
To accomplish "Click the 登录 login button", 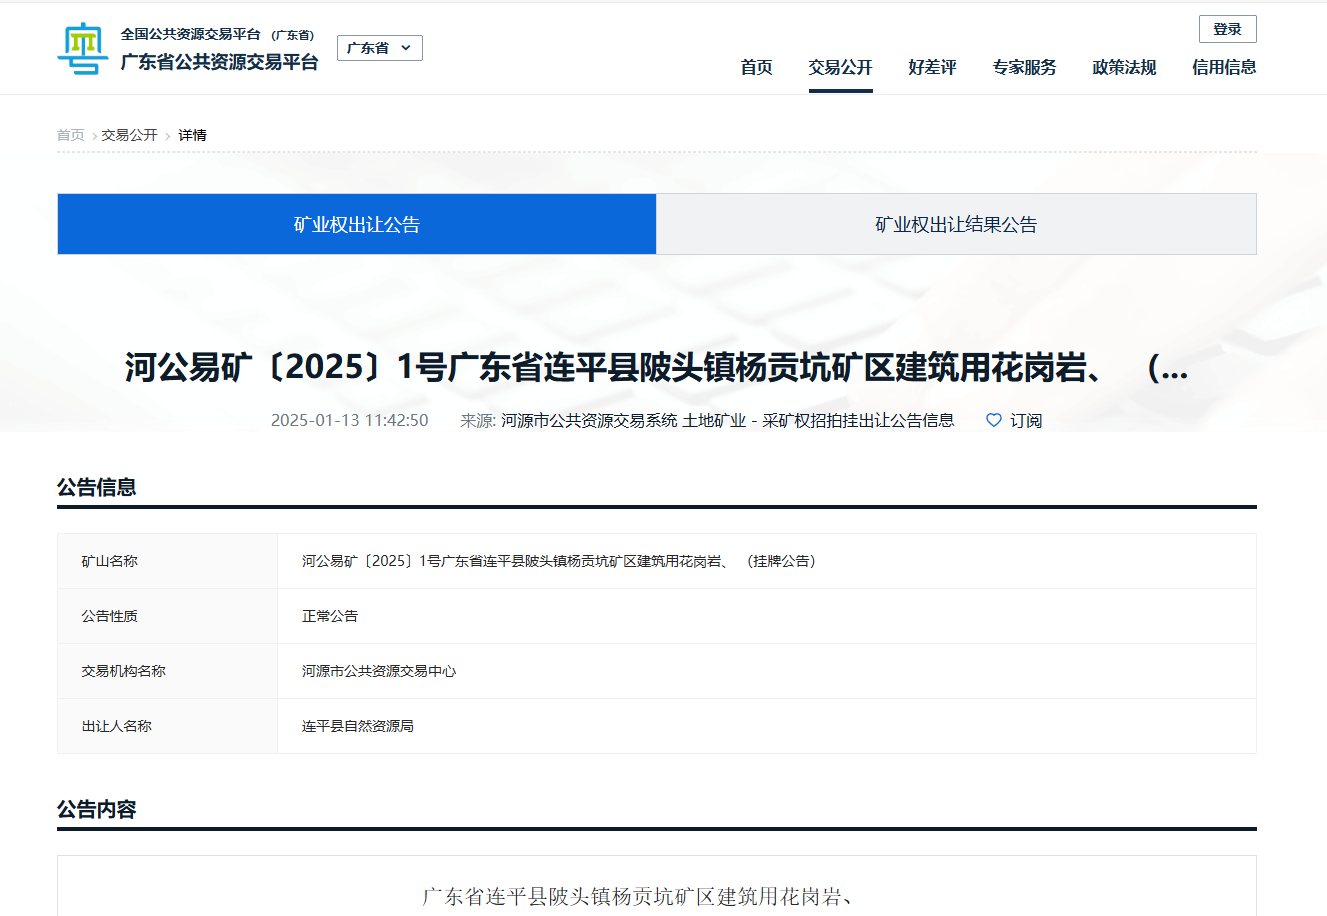I will [1227, 29].
